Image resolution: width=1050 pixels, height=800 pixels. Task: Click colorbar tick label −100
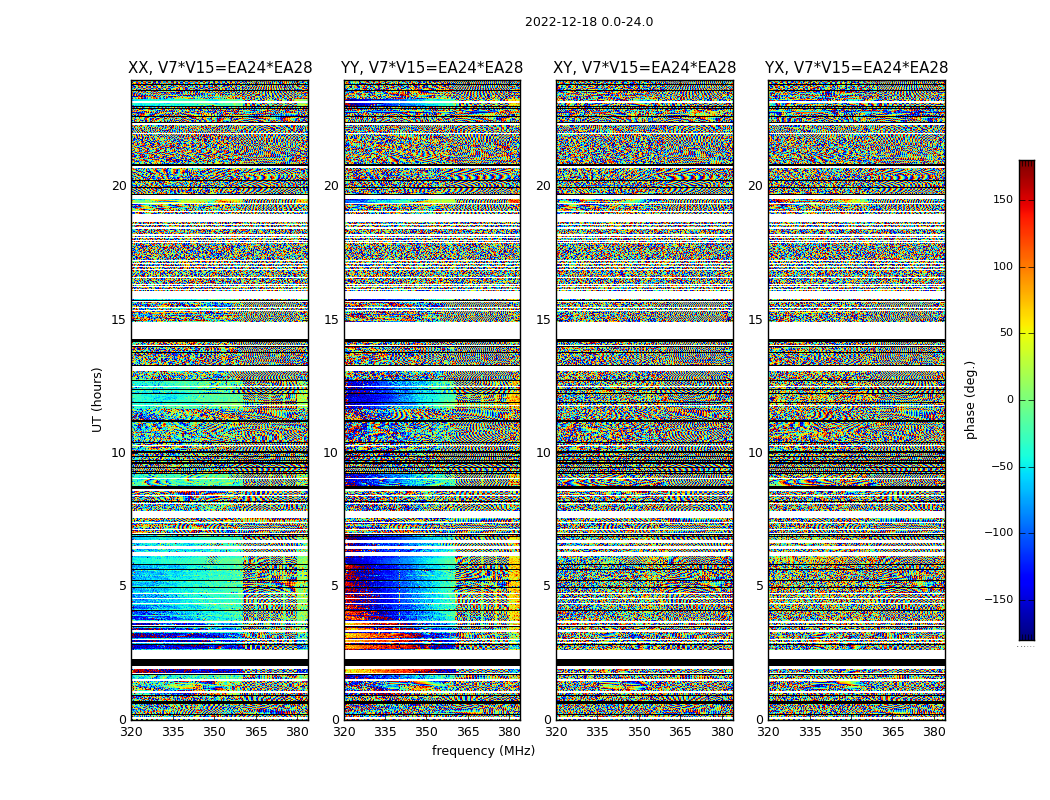coord(999,533)
